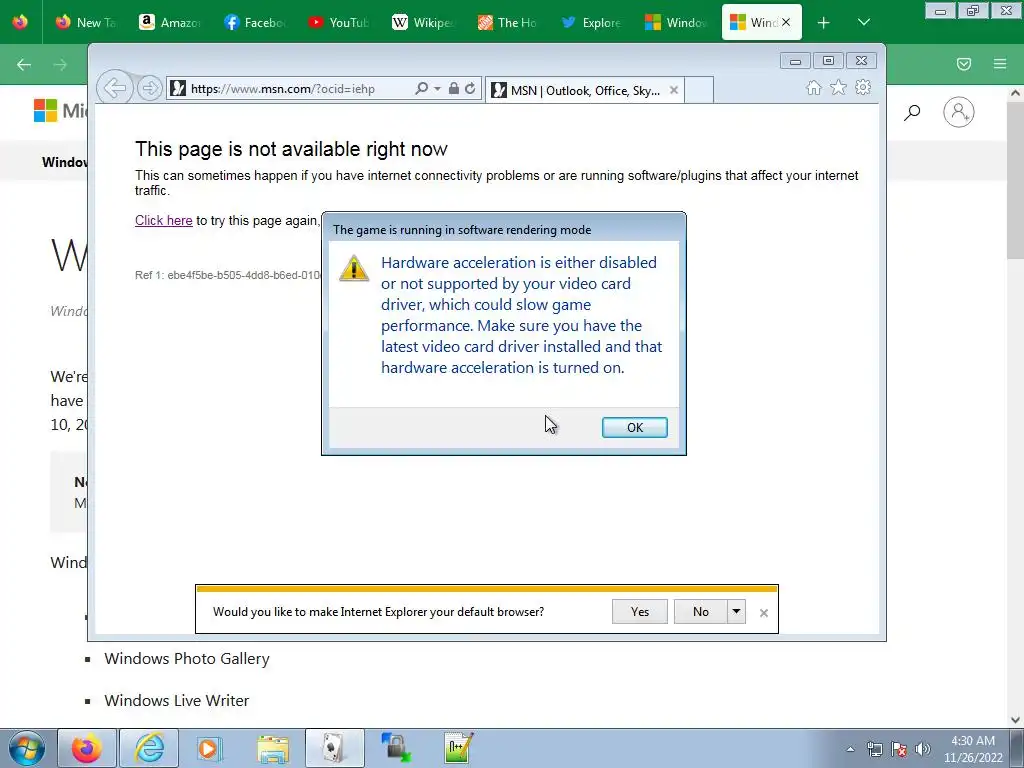Dismiss the default browser notification bar

click(763, 613)
